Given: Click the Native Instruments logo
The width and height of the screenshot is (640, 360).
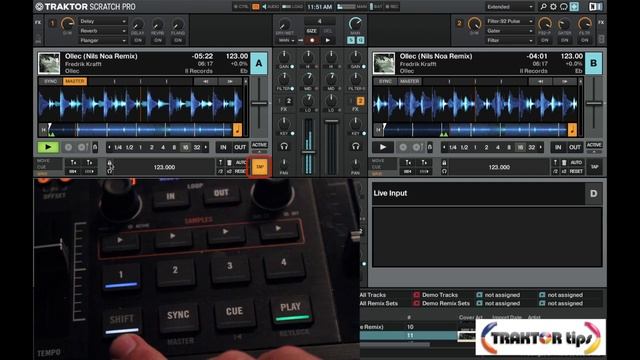Looking at the screenshot, I should point(596,7).
